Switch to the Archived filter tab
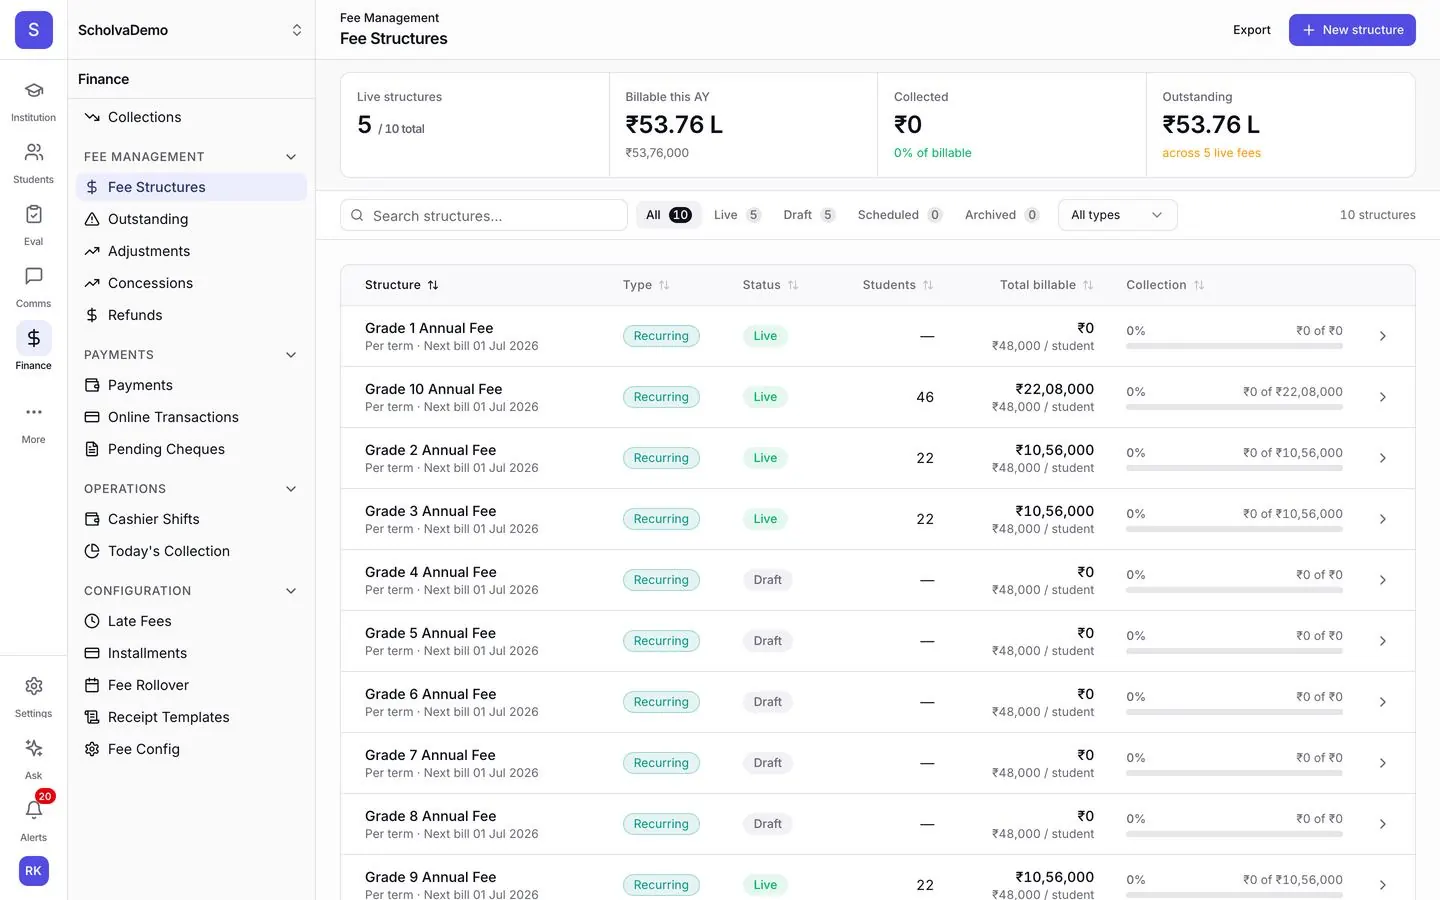This screenshot has height=900, width=1440. [x=1002, y=215]
